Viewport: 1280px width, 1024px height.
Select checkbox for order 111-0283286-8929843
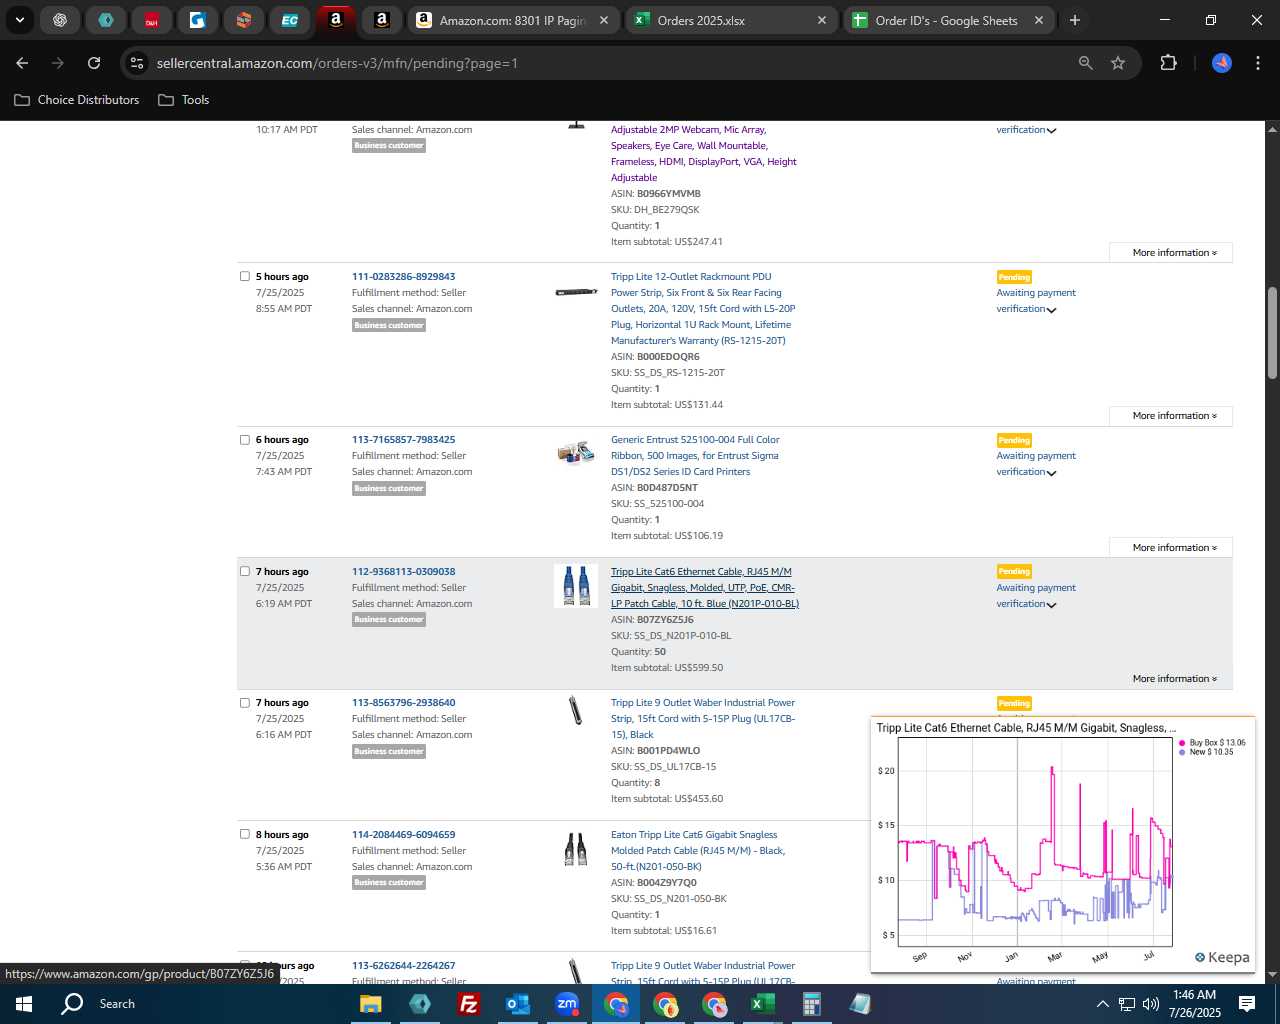click(x=245, y=276)
